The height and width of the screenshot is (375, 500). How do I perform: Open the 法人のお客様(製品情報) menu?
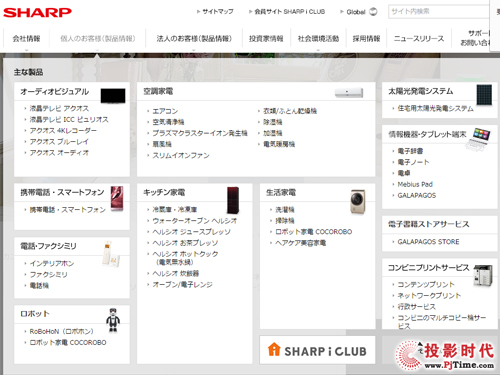pos(194,39)
